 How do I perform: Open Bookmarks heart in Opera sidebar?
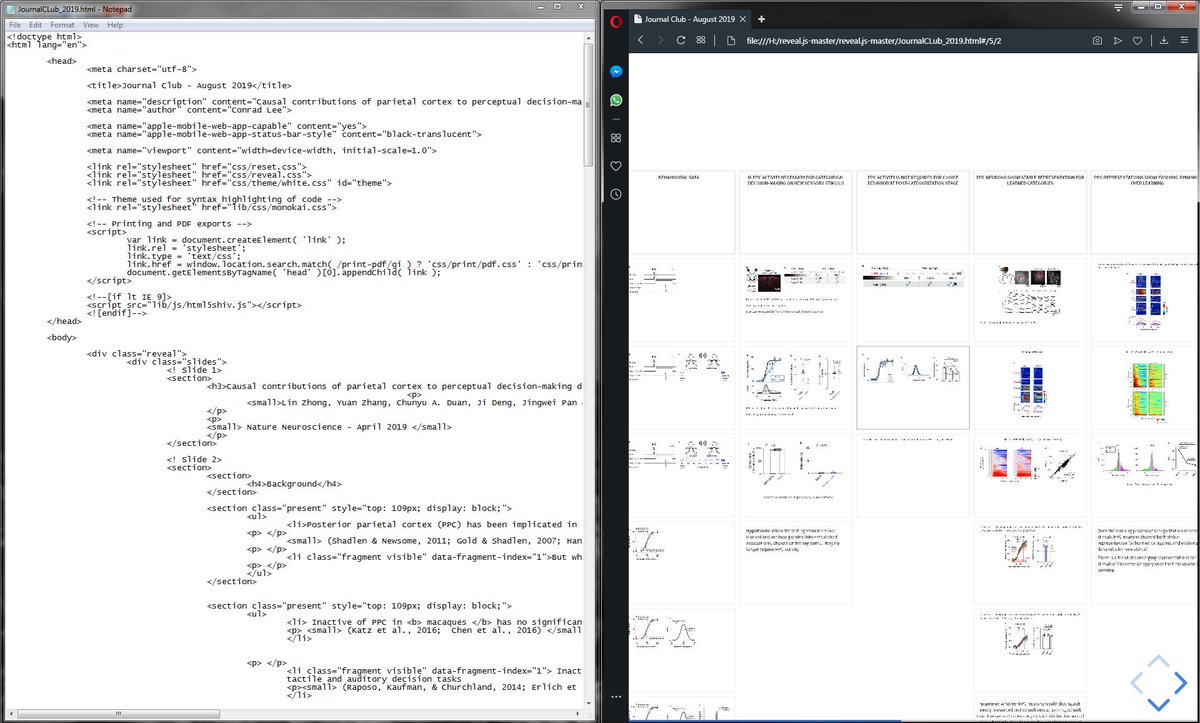616,166
